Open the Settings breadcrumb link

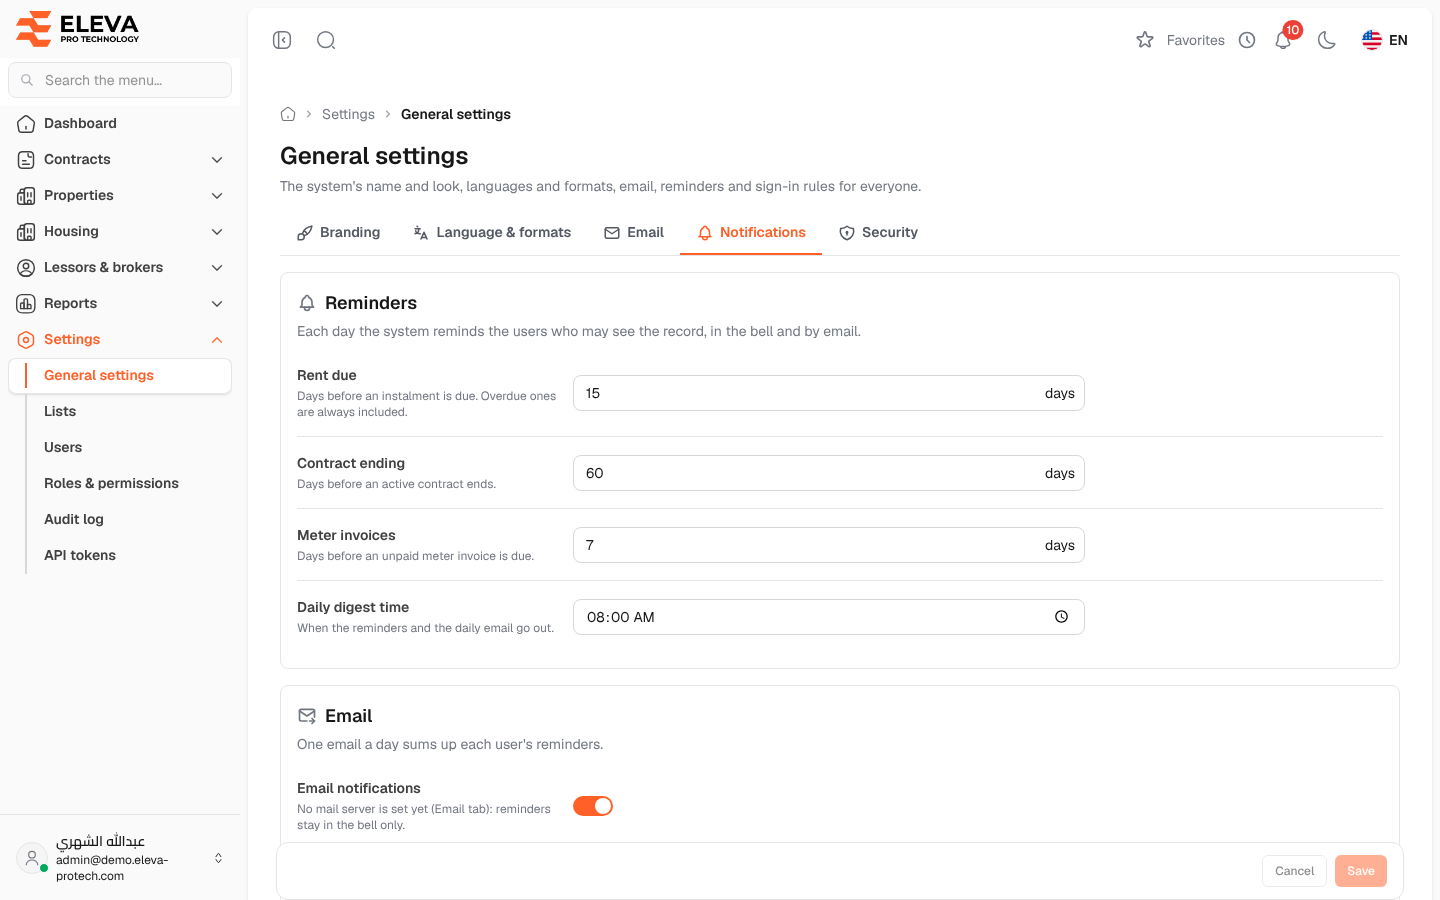point(348,114)
